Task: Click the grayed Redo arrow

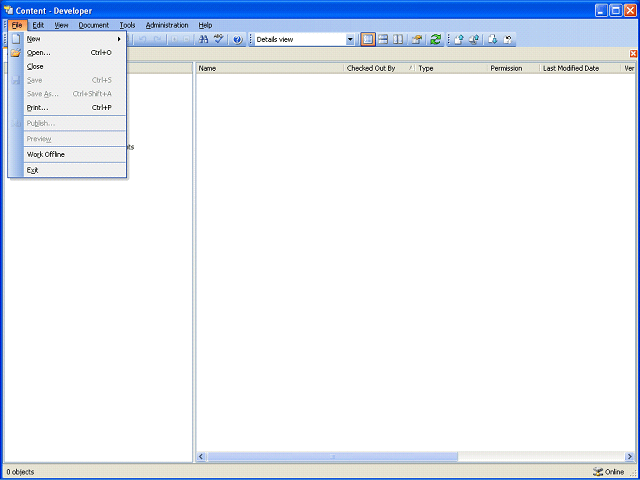Action: tap(157, 40)
